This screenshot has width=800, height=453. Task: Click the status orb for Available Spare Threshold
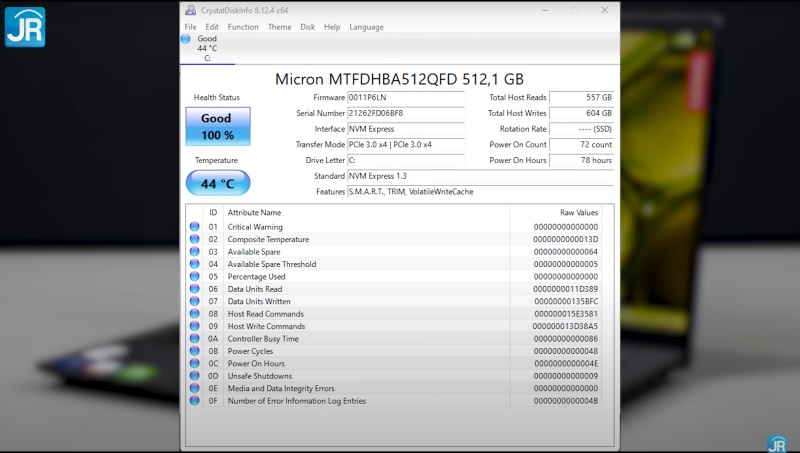pyautogui.click(x=194, y=264)
